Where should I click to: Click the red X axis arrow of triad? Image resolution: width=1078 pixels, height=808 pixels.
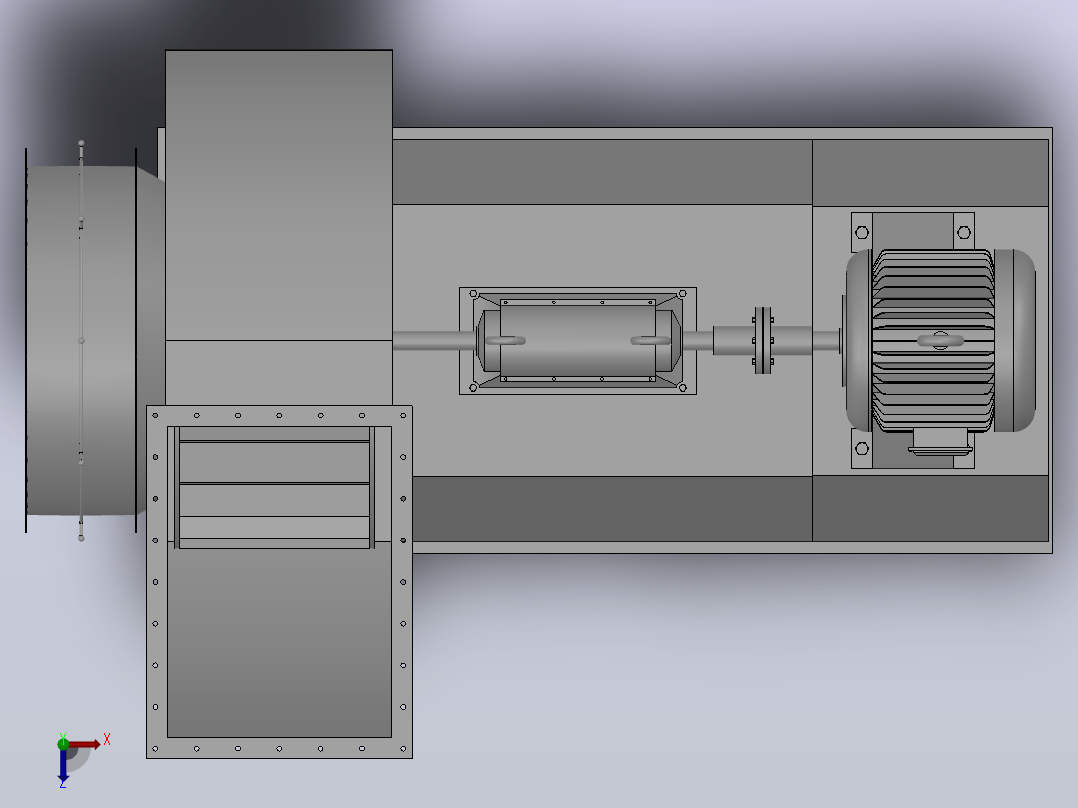tap(84, 744)
